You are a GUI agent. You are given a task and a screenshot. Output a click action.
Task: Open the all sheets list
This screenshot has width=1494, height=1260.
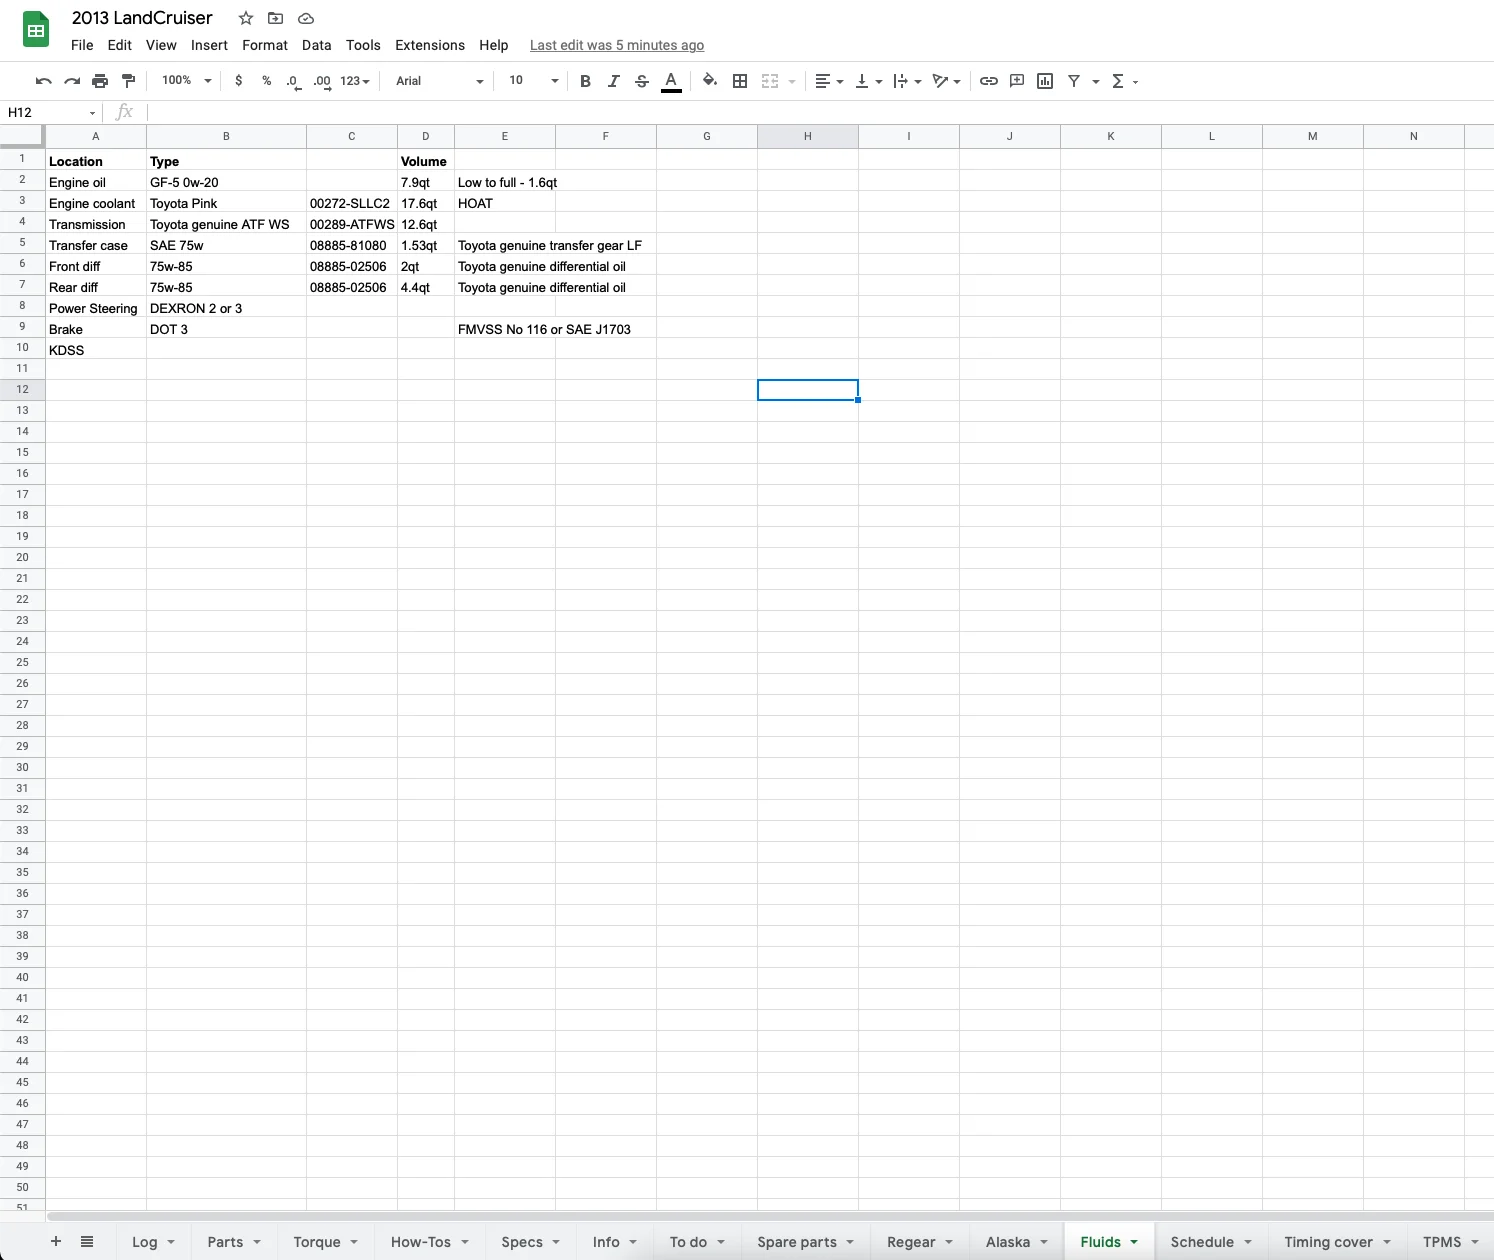click(x=87, y=1241)
